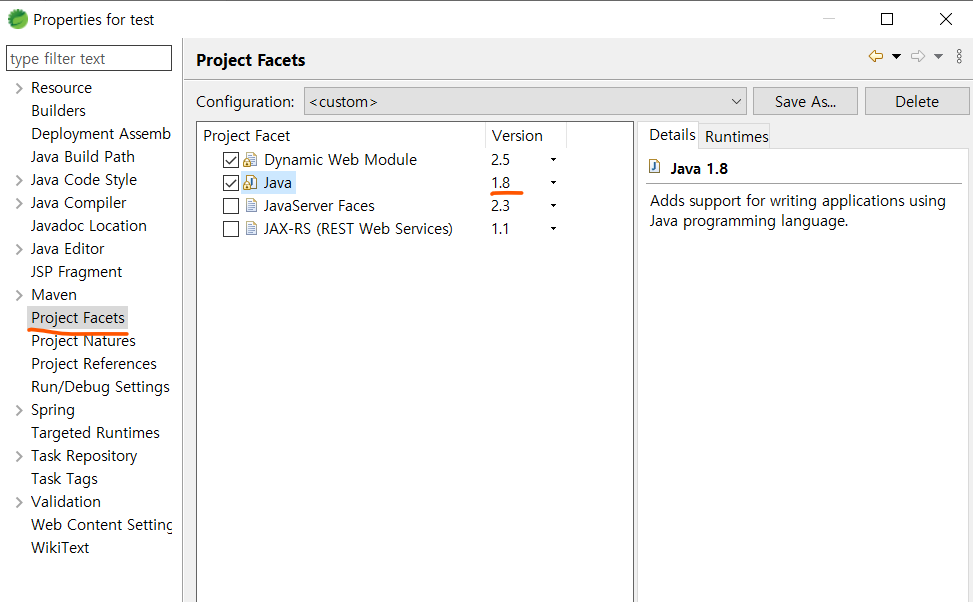Click Dynamic Web Module version 2.5

500,160
